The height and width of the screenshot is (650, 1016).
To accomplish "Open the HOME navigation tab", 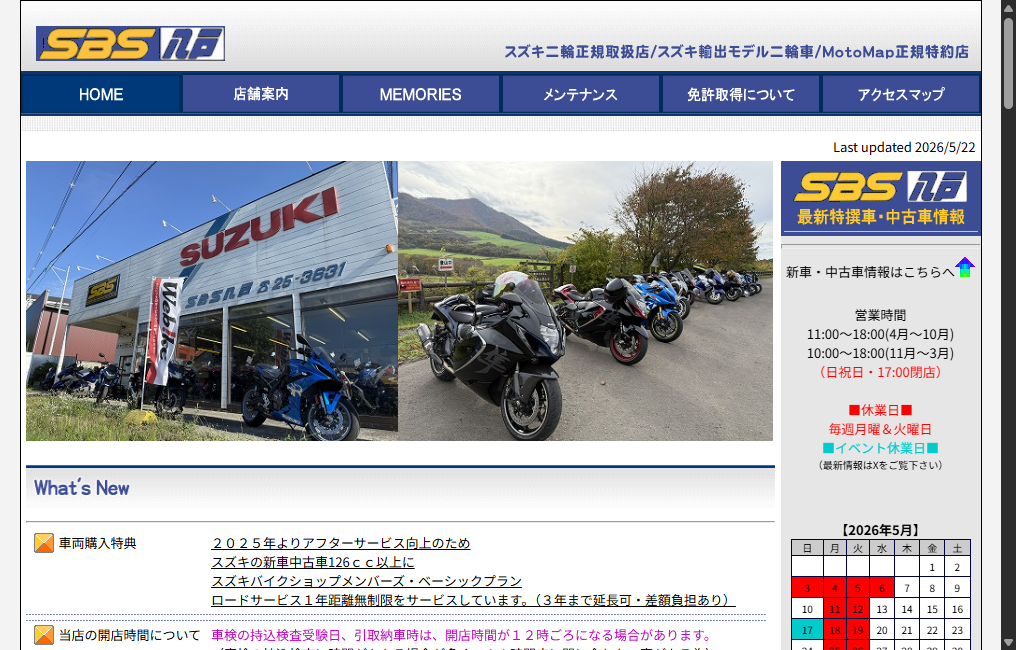I will [101, 95].
